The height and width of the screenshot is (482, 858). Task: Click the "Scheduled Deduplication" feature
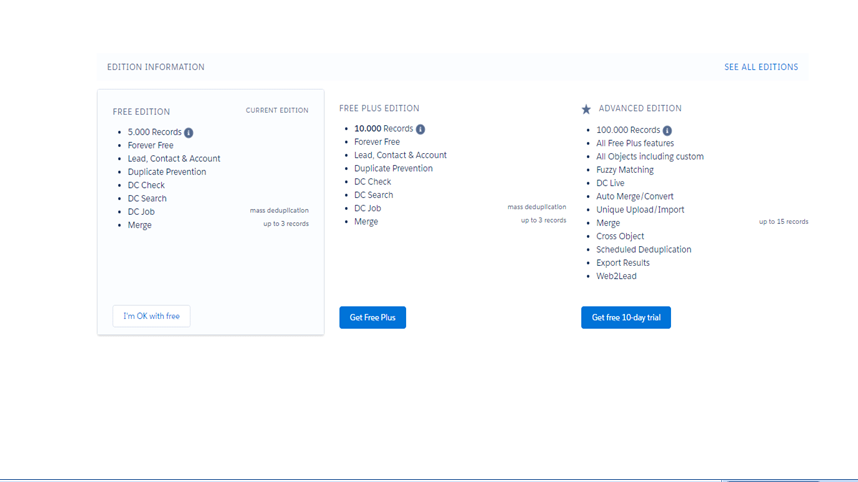coord(644,249)
